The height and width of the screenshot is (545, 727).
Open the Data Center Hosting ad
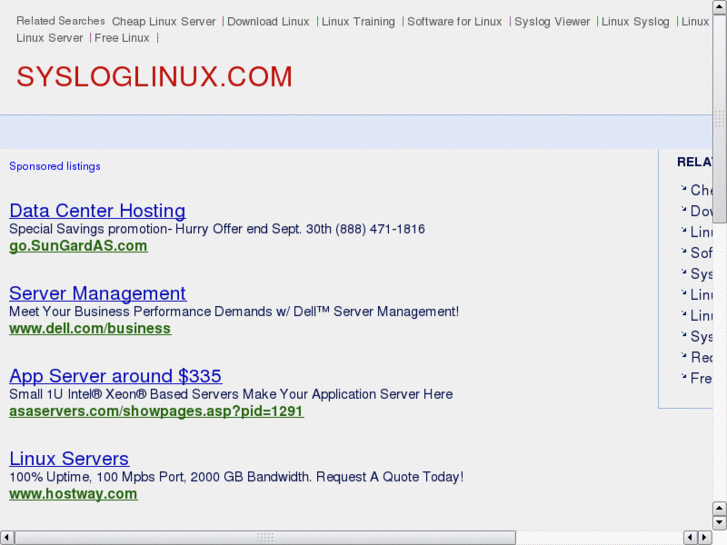pos(97,211)
